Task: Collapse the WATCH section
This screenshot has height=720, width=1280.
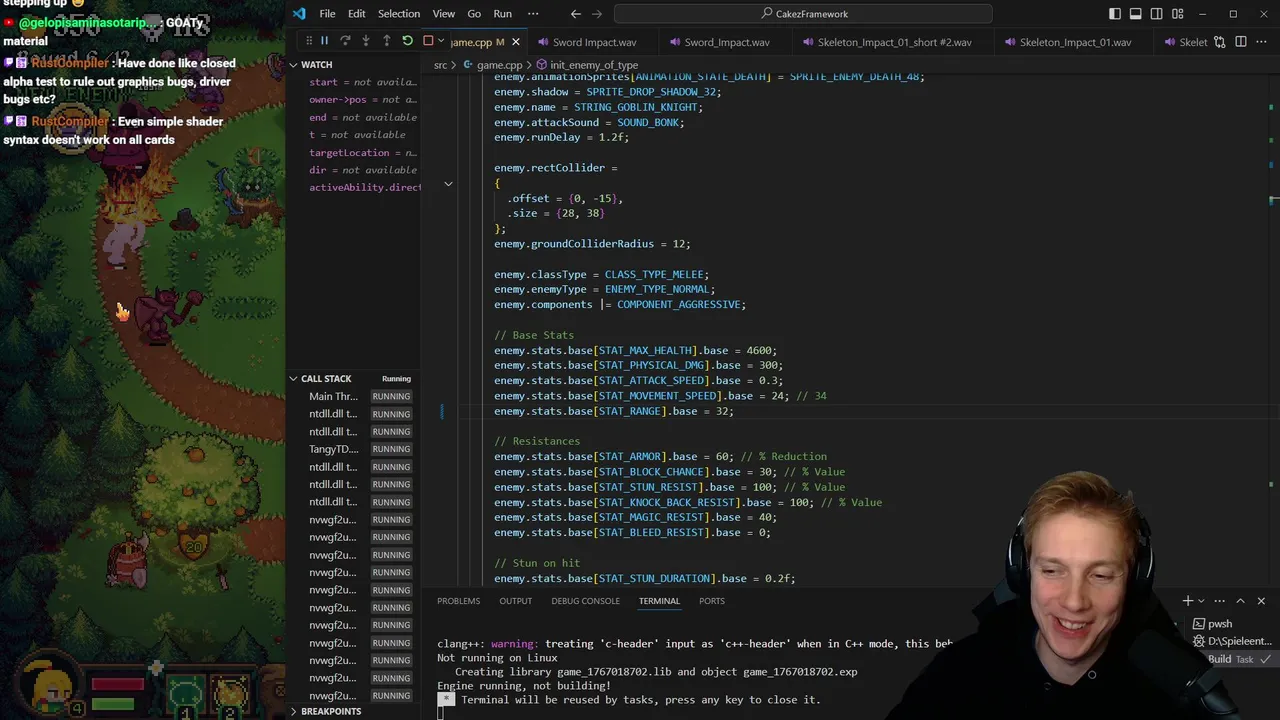Action: coord(293,65)
